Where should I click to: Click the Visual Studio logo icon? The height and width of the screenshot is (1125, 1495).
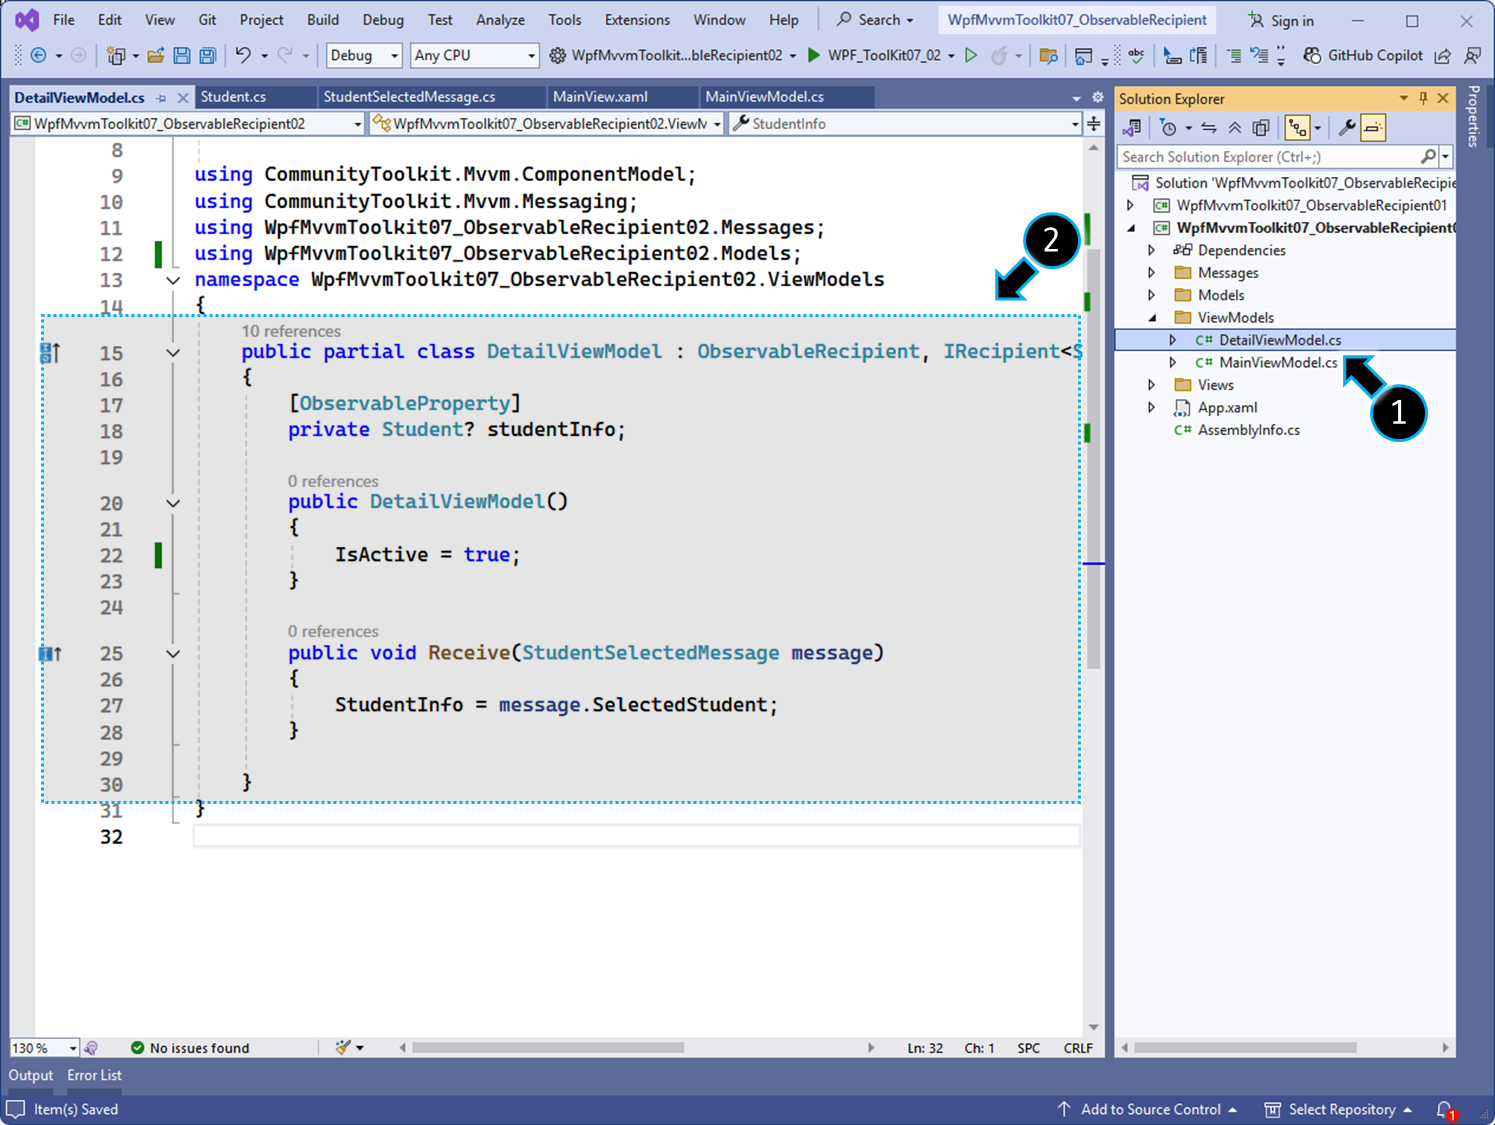[x=27, y=20]
